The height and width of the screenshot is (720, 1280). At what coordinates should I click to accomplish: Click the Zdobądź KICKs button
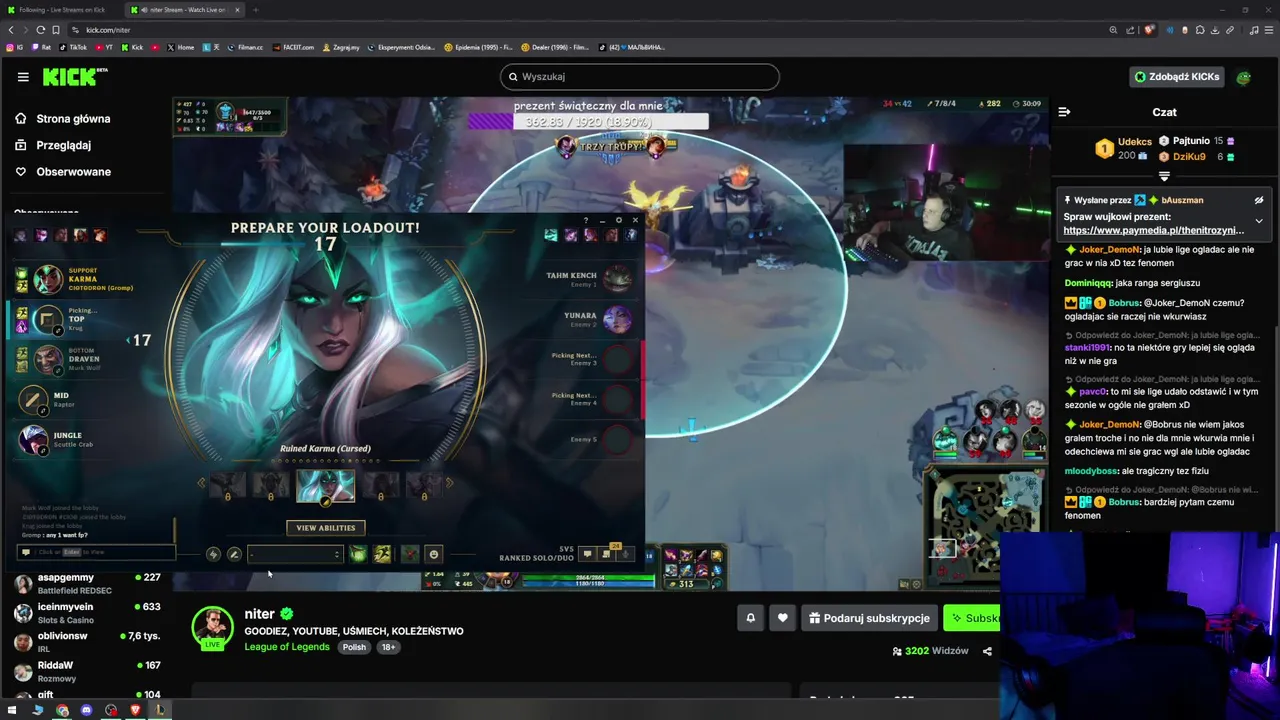pos(1176,77)
